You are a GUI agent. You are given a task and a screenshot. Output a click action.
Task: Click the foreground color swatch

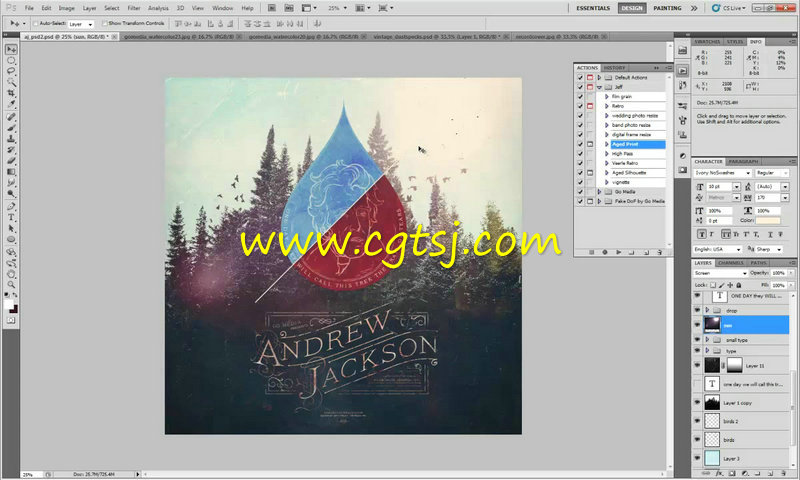tap(9, 305)
